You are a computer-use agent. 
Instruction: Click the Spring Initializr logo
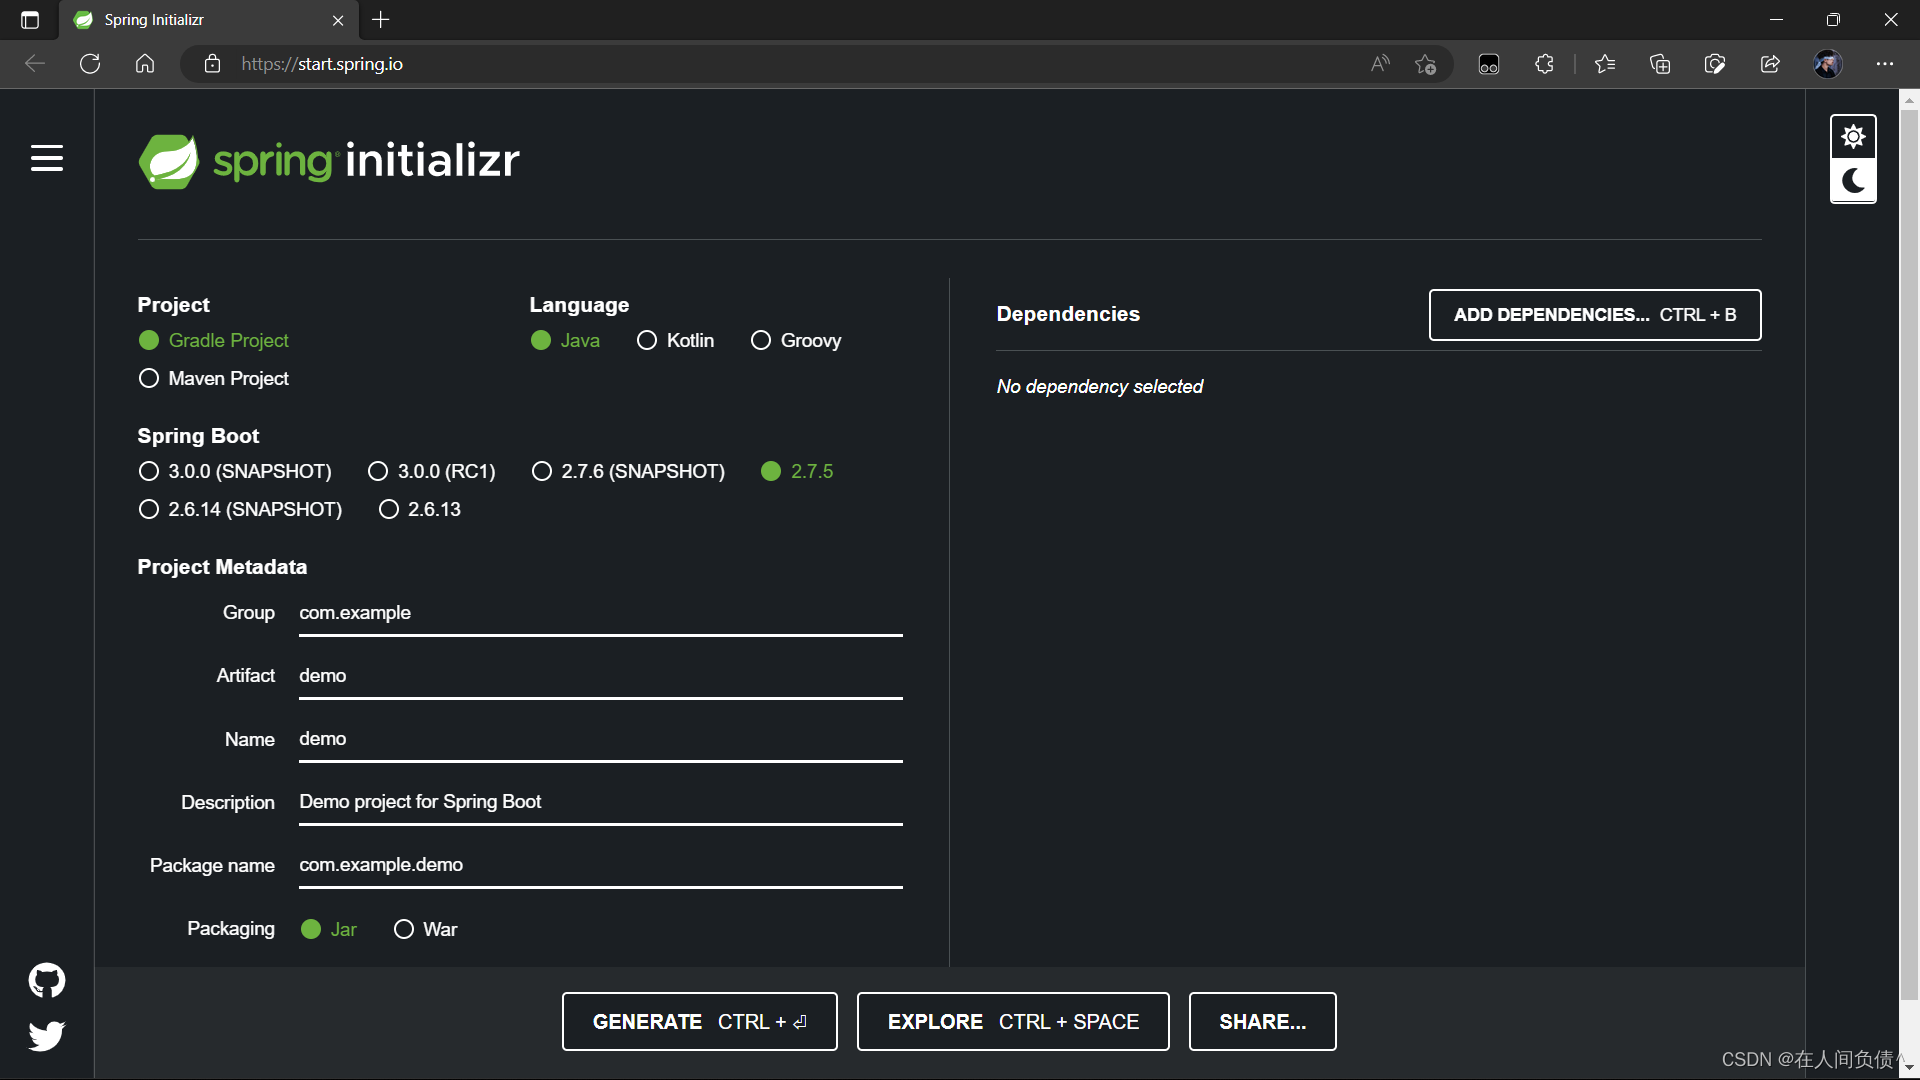pyautogui.click(x=329, y=161)
